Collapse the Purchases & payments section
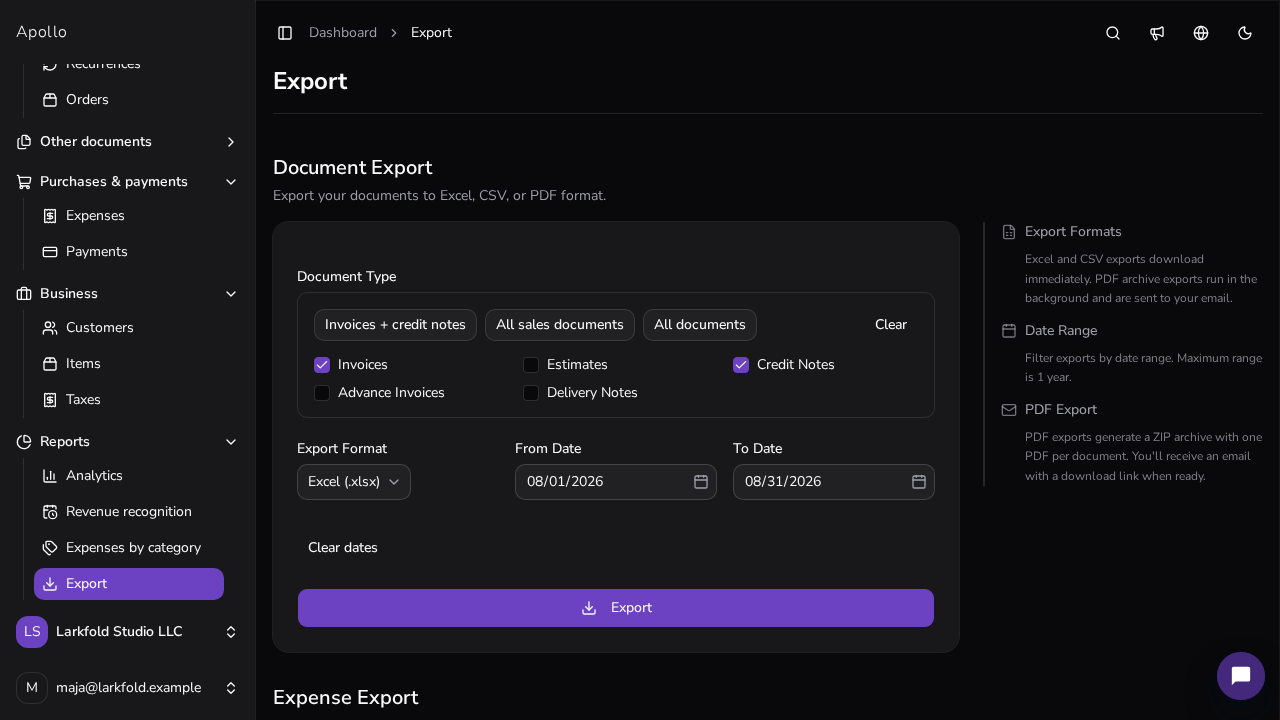Image resolution: width=1280 pixels, height=720 pixels. click(x=128, y=182)
